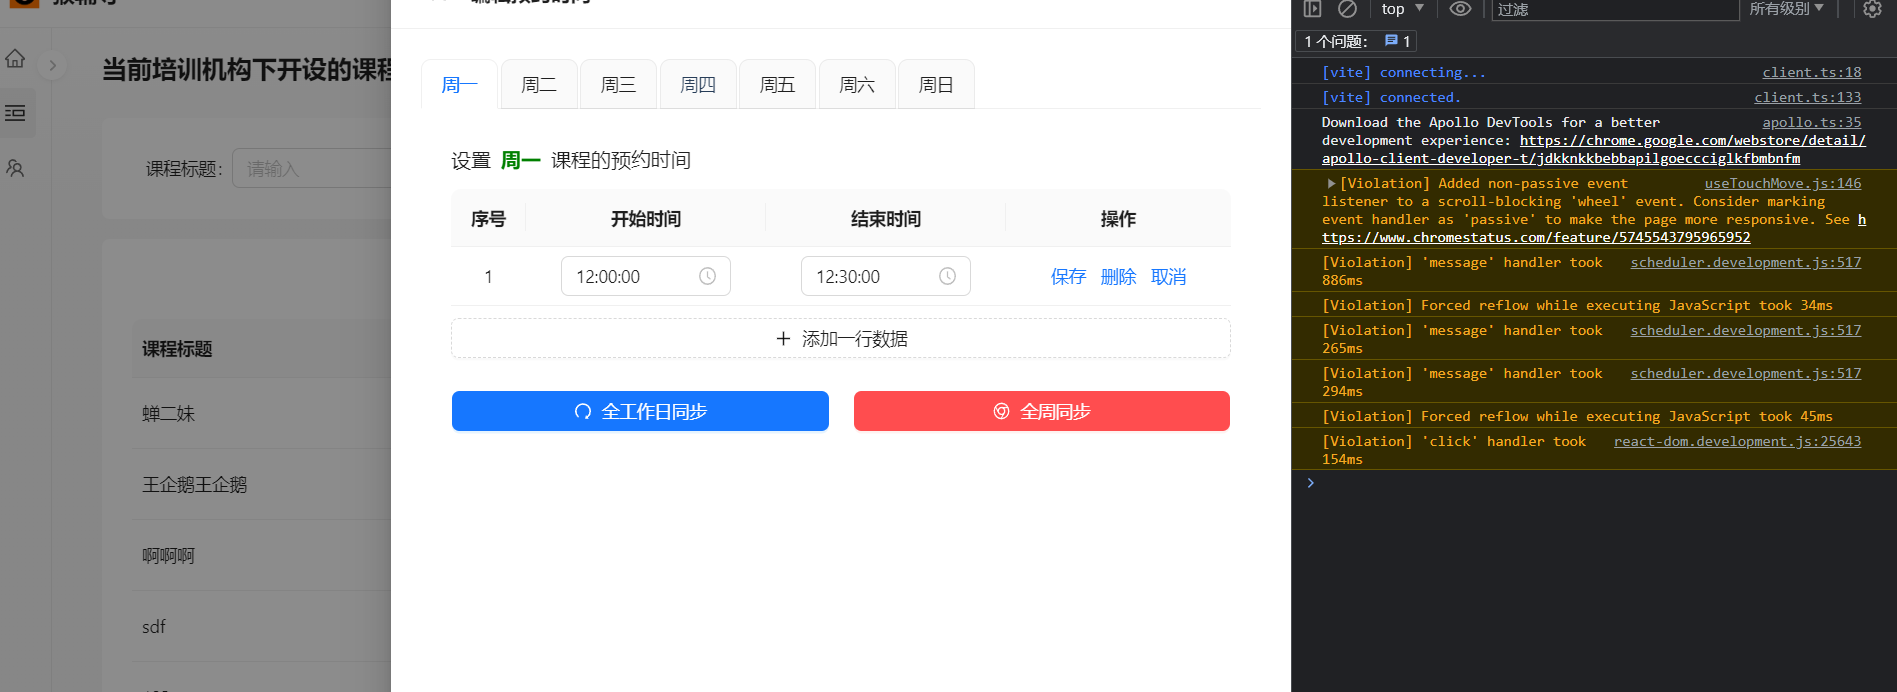Viewport: 1897px width, 692px height.
Task: Open the react-dom.development.js:25643 link
Action: (1738, 441)
